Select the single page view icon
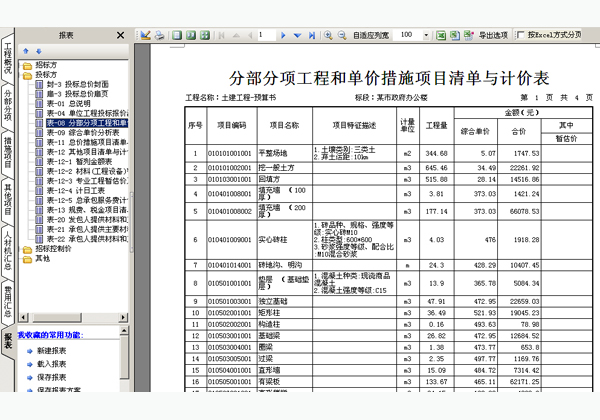Image resolution: width=600 pixels, height=420 pixels. [177, 35]
